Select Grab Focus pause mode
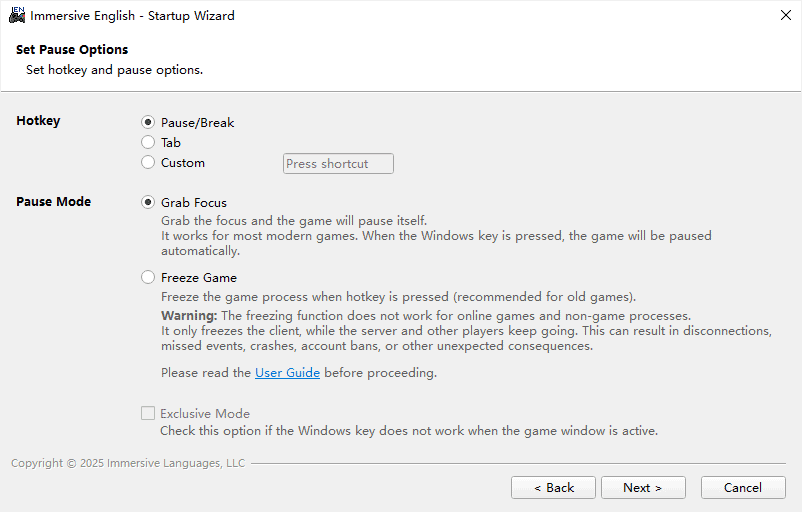802x512 pixels. pyautogui.click(x=149, y=203)
